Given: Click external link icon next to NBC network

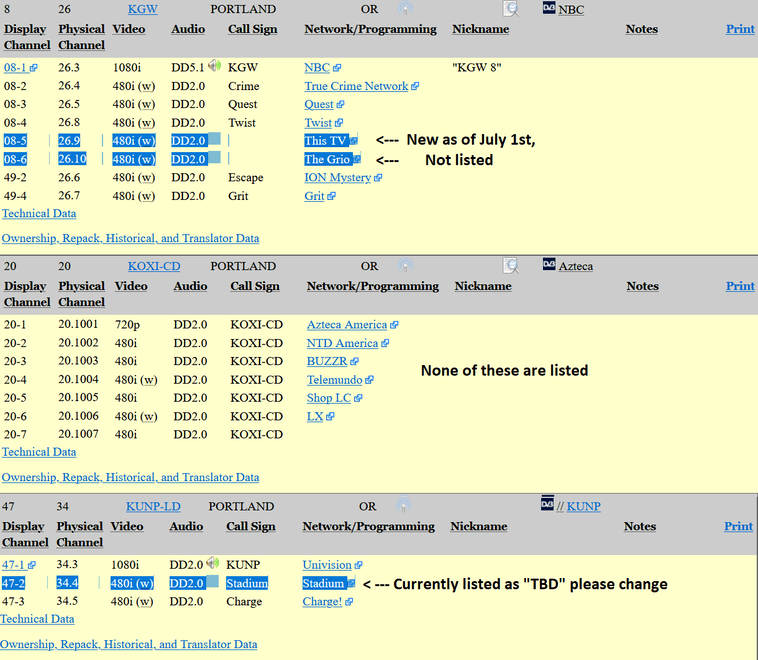Looking at the screenshot, I should (x=337, y=68).
